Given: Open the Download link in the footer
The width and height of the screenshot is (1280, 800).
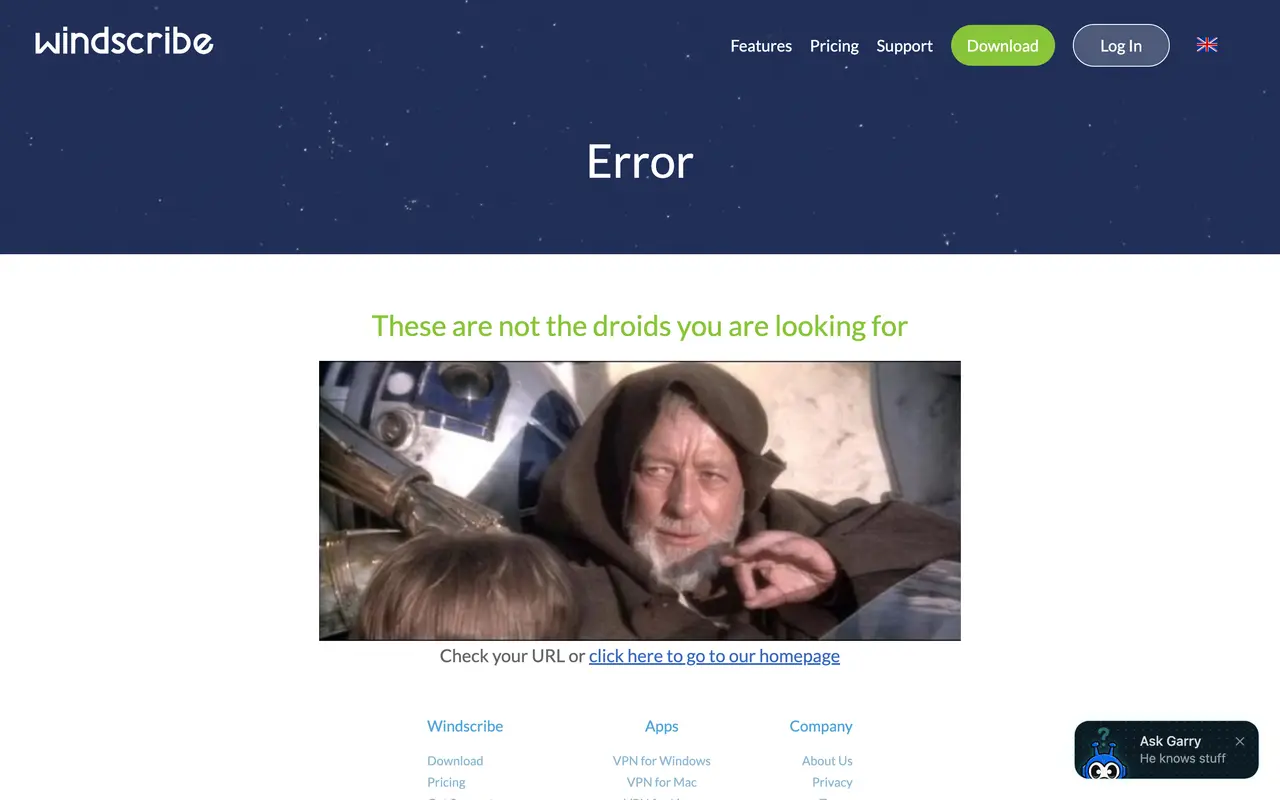Looking at the screenshot, I should pyautogui.click(x=455, y=761).
